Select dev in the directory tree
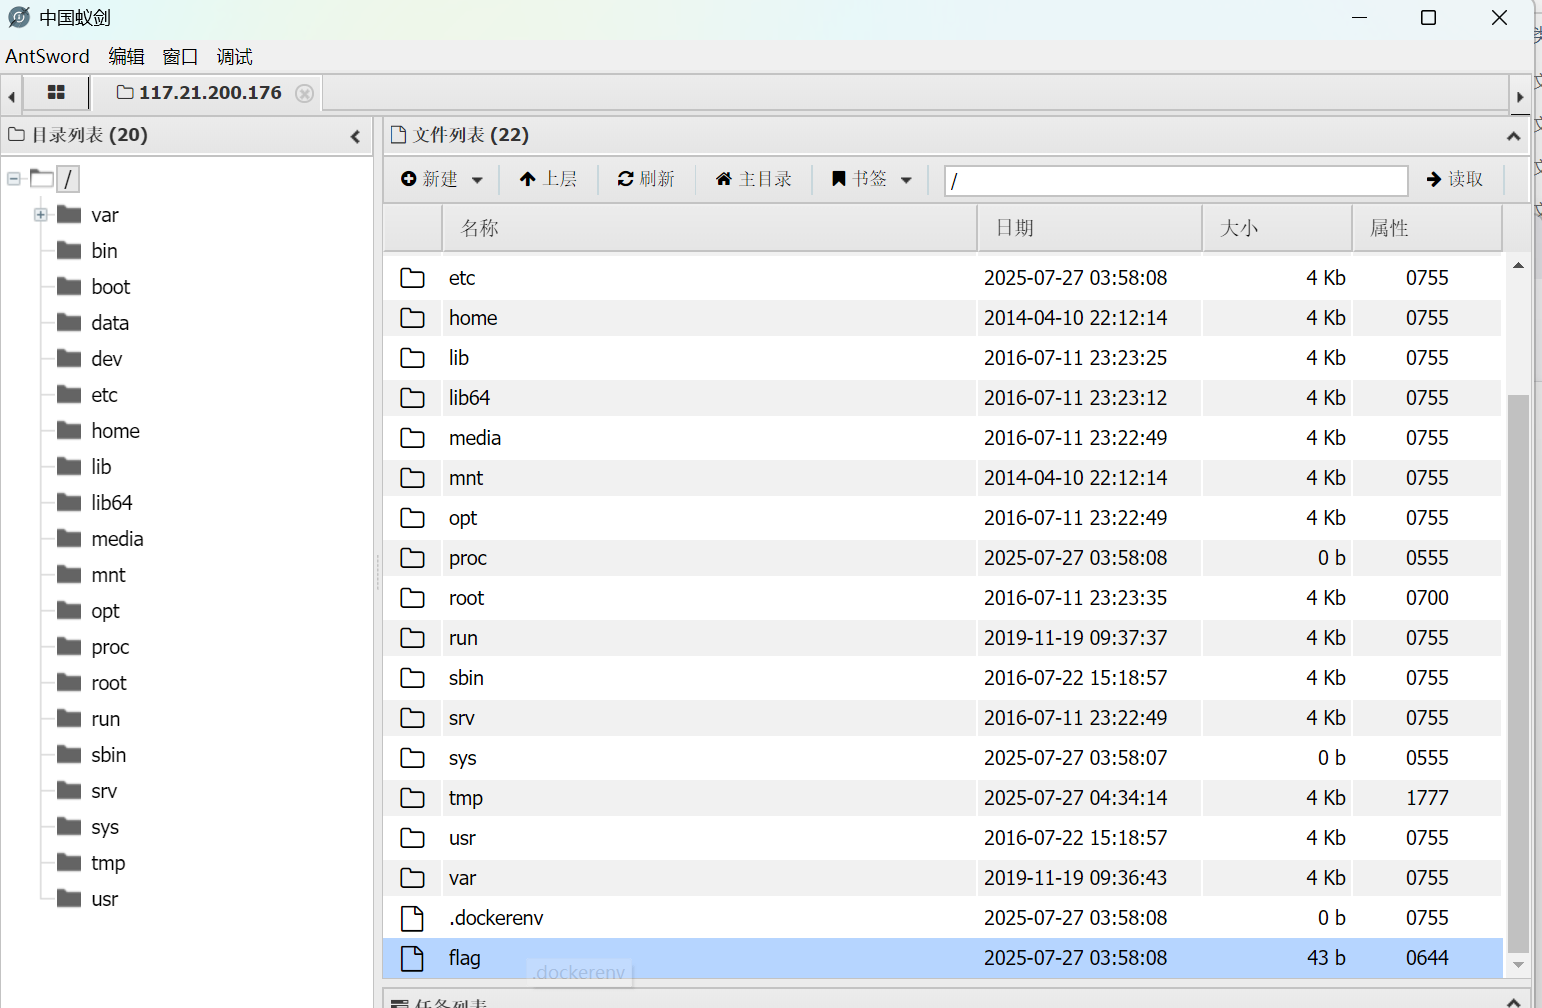Image resolution: width=1542 pixels, height=1008 pixels. pyautogui.click(x=107, y=359)
